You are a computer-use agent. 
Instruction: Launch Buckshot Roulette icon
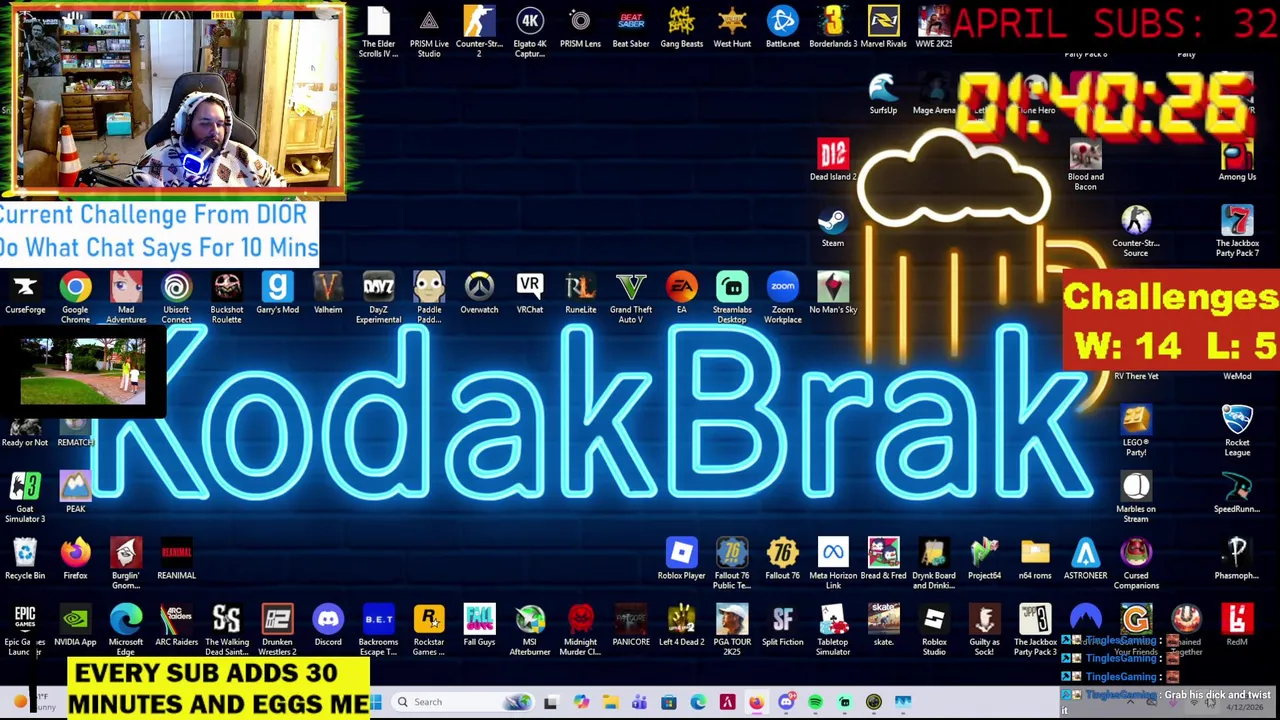(x=227, y=298)
